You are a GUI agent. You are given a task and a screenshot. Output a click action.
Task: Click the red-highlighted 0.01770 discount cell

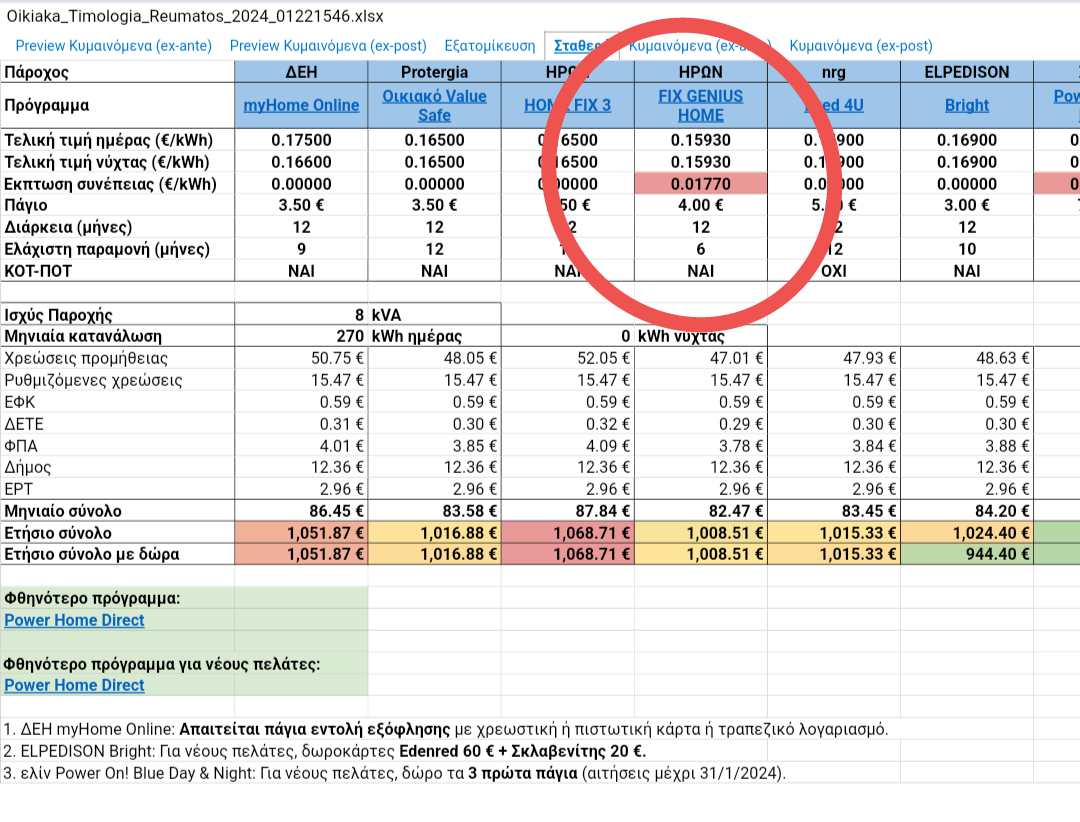[700, 184]
